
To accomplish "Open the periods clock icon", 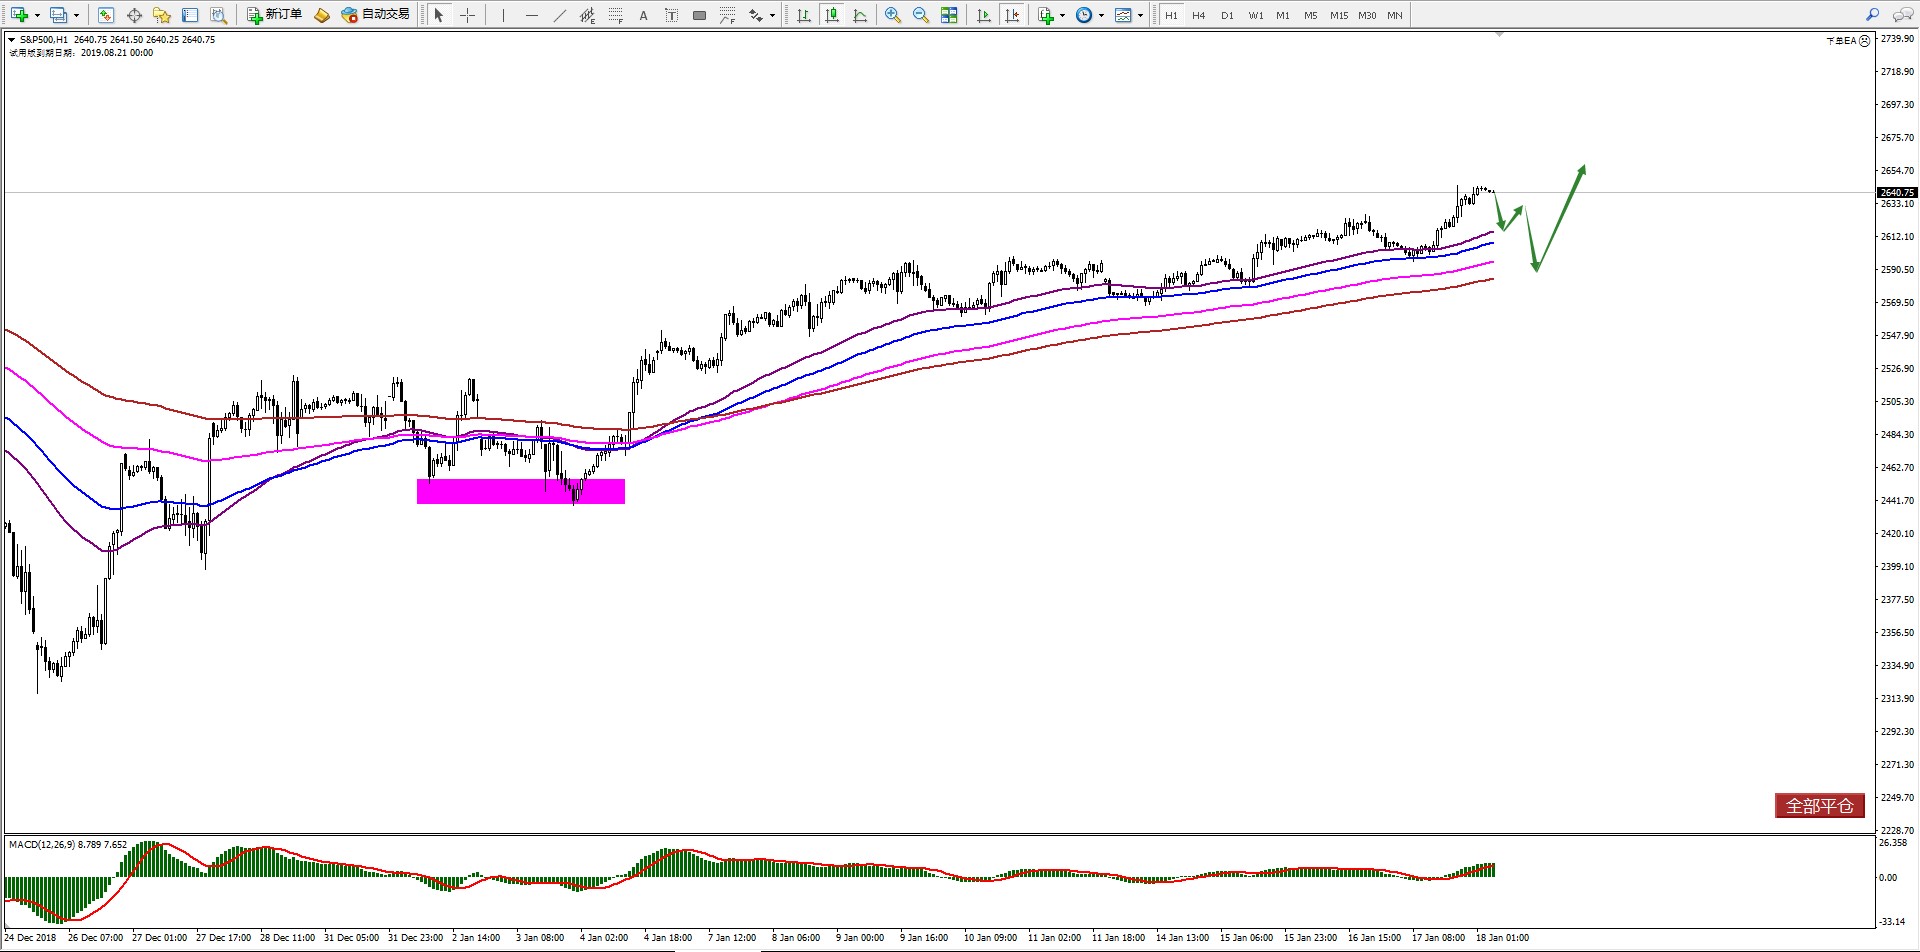I will [1084, 15].
